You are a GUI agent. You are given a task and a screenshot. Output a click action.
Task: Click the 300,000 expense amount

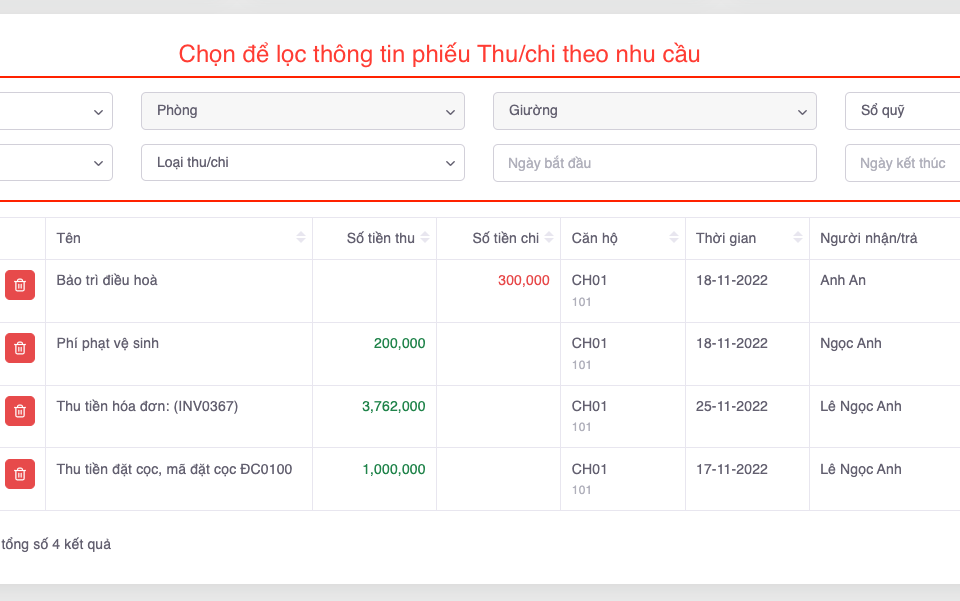click(523, 280)
